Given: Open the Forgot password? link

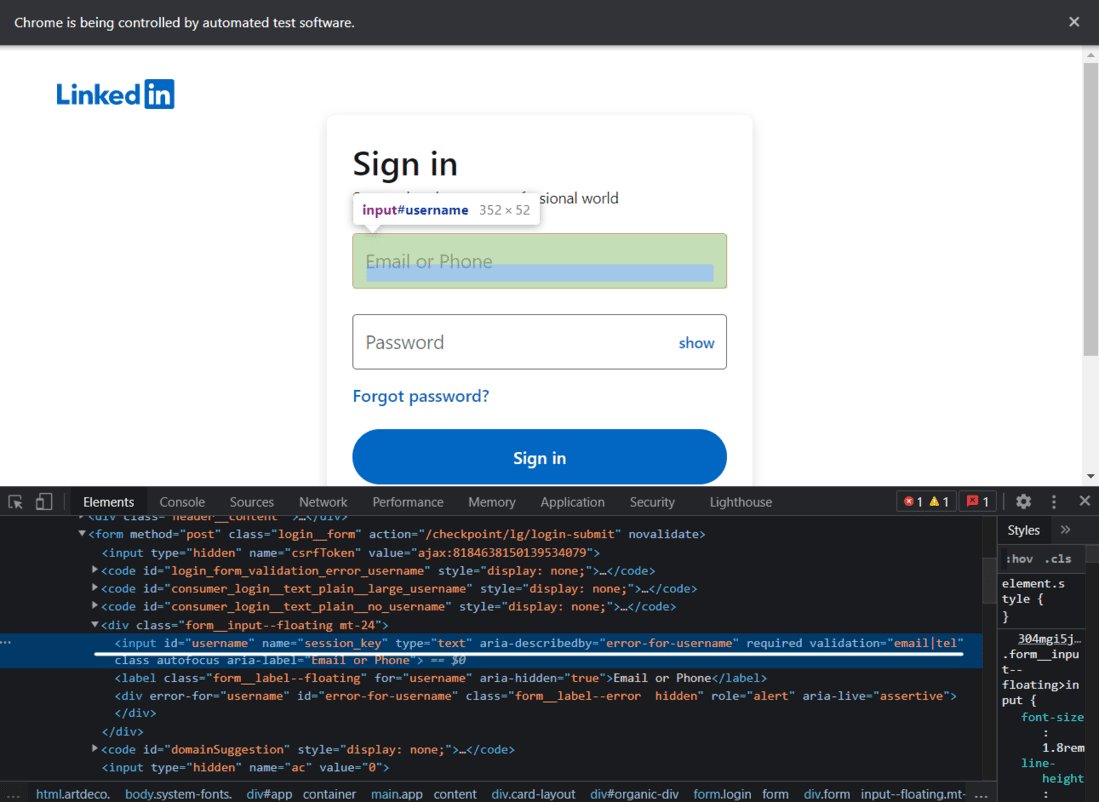Looking at the screenshot, I should click(421, 396).
